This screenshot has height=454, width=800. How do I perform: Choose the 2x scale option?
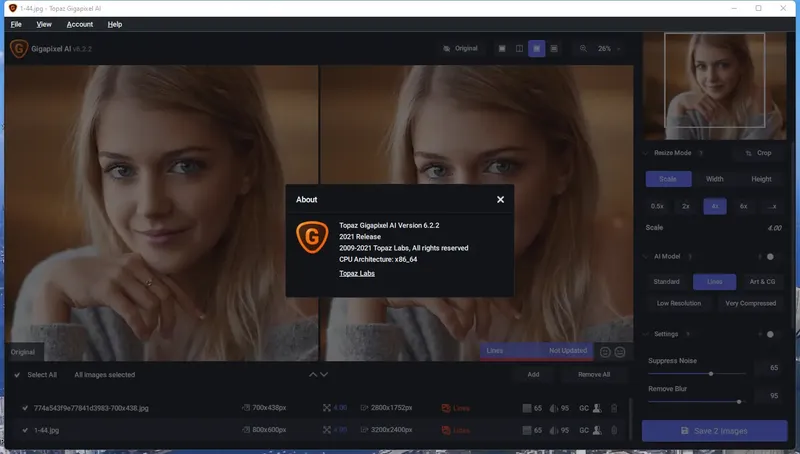[x=686, y=206]
